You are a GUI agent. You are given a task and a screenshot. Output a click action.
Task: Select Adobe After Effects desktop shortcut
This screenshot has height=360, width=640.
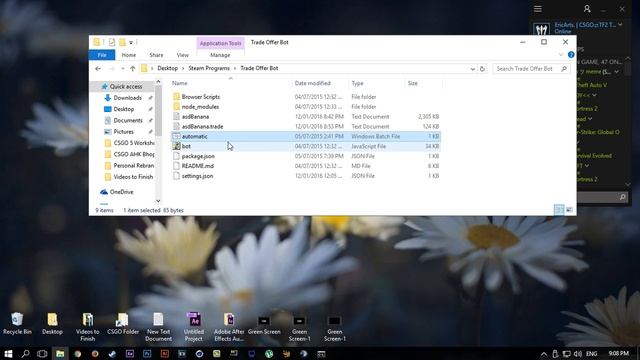tap(229, 327)
